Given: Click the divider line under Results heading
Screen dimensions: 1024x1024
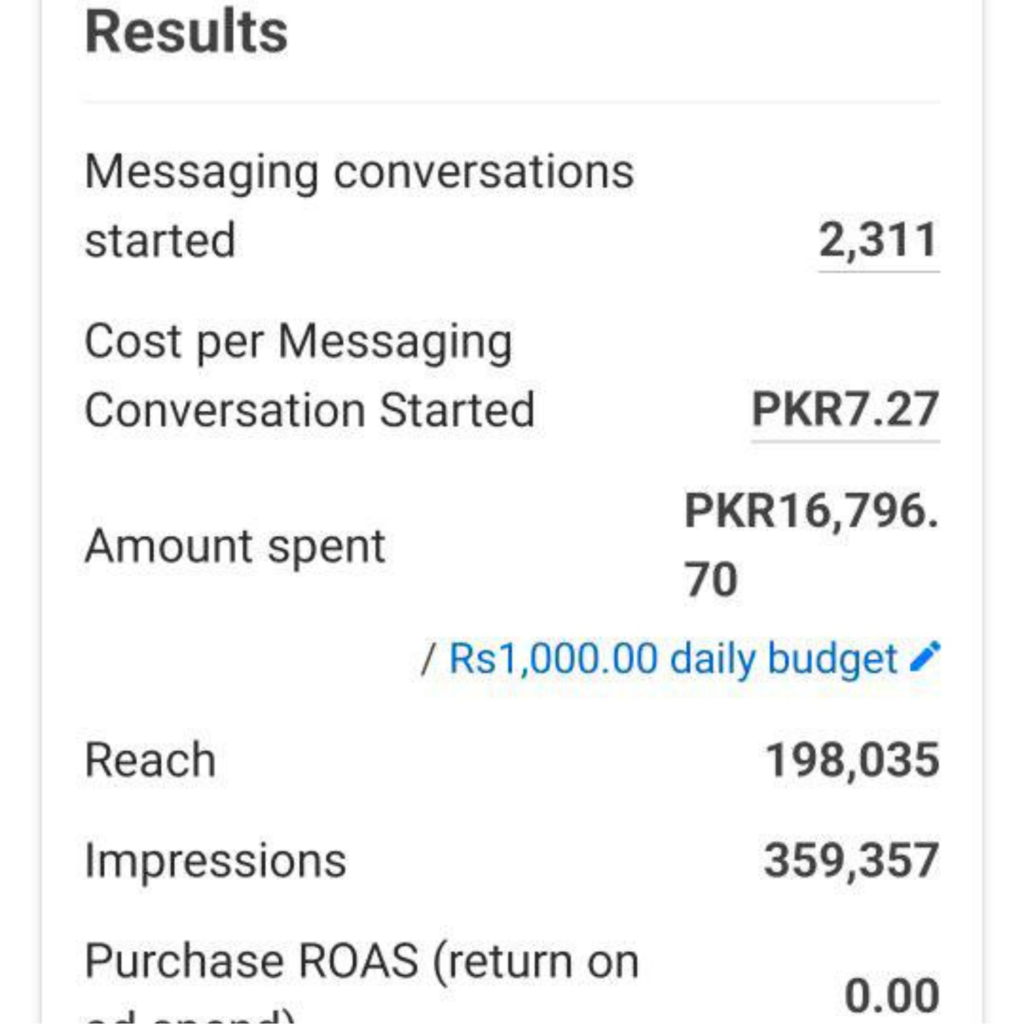Looking at the screenshot, I should point(512,102).
